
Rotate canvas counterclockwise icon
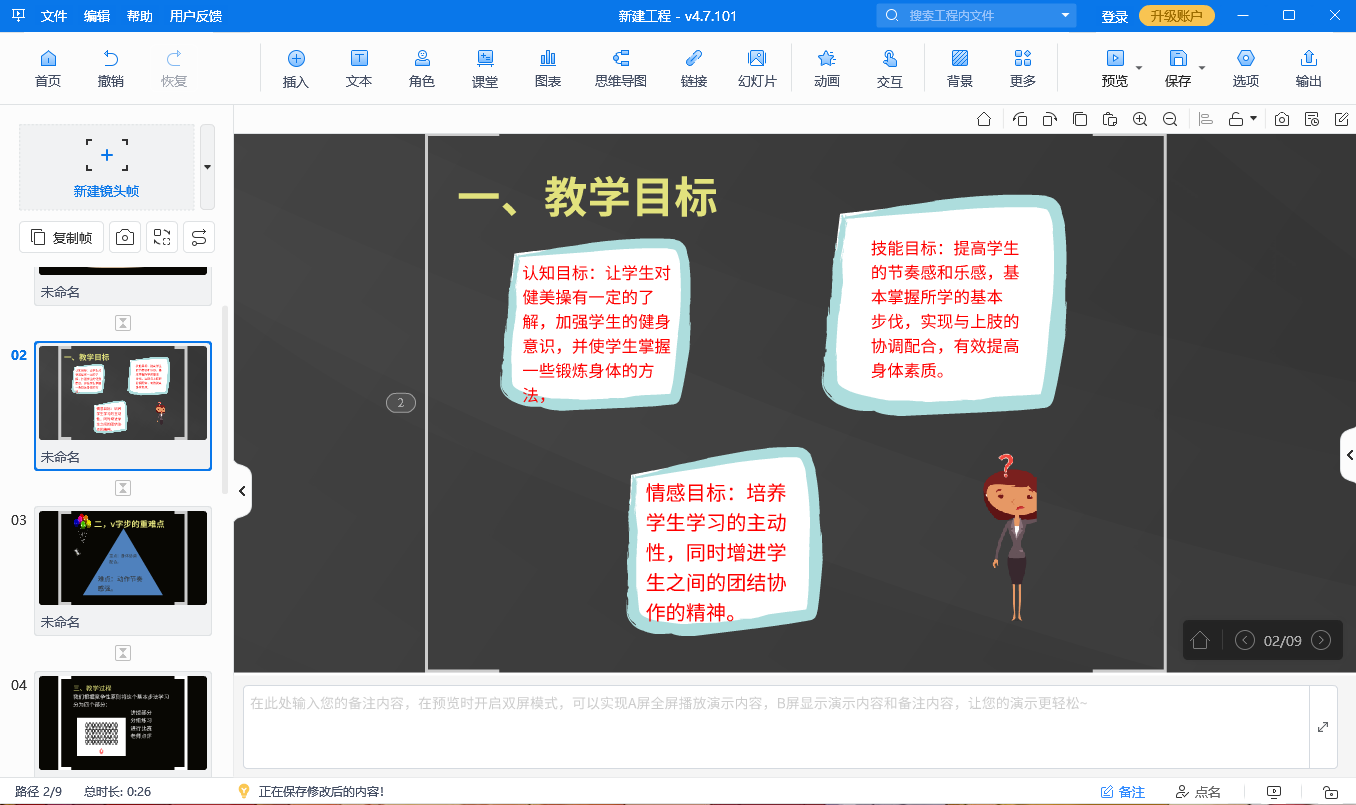click(x=1020, y=119)
